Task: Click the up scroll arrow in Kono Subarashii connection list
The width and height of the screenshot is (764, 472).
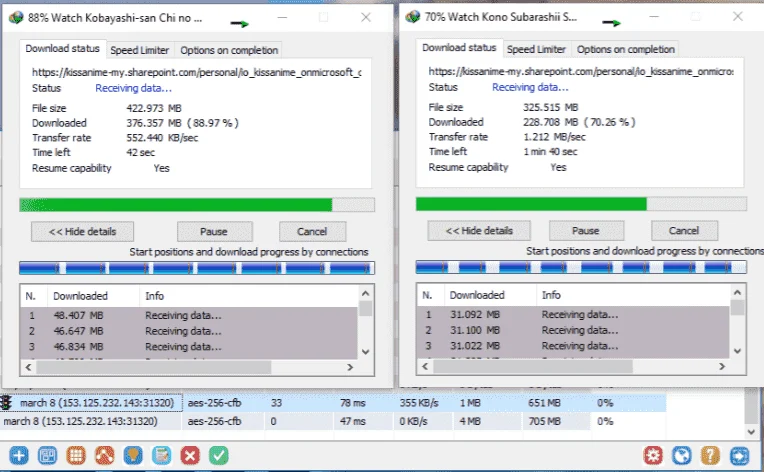Action: click(x=737, y=293)
